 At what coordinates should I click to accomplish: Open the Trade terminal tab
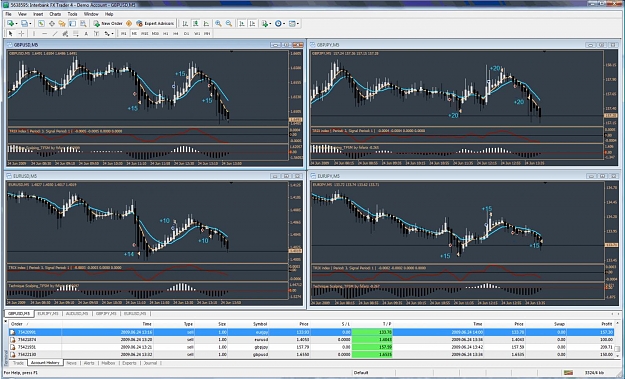18,363
